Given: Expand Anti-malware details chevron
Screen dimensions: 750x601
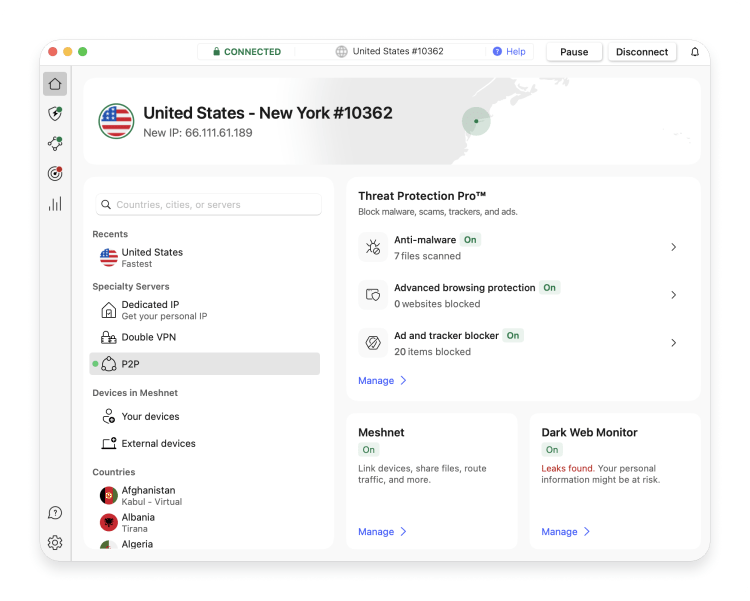Looking at the screenshot, I should tap(673, 247).
